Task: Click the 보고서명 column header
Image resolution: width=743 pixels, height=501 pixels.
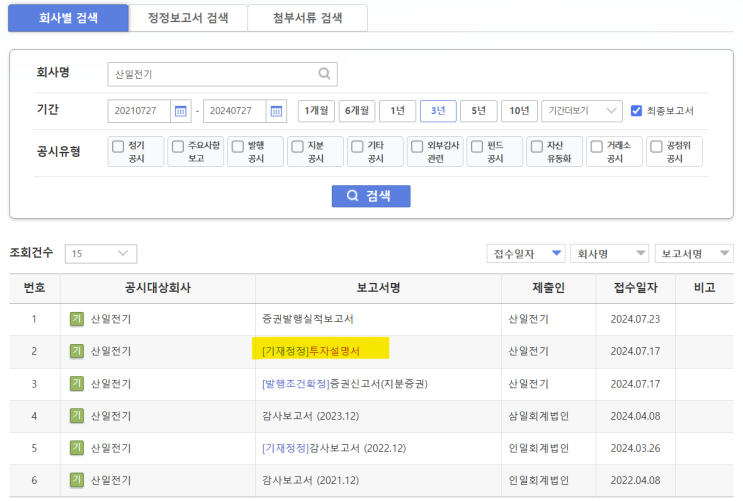Action: pyautogui.click(x=378, y=288)
